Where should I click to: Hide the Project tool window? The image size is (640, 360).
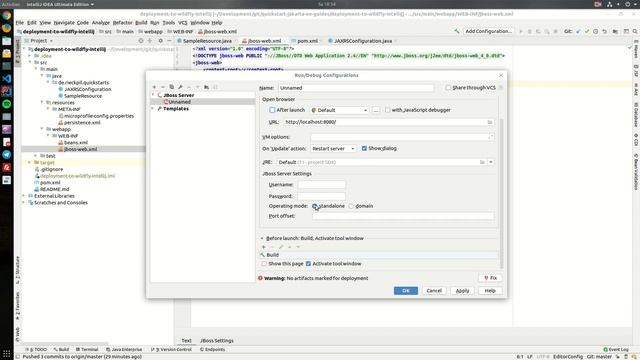click(169, 41)
